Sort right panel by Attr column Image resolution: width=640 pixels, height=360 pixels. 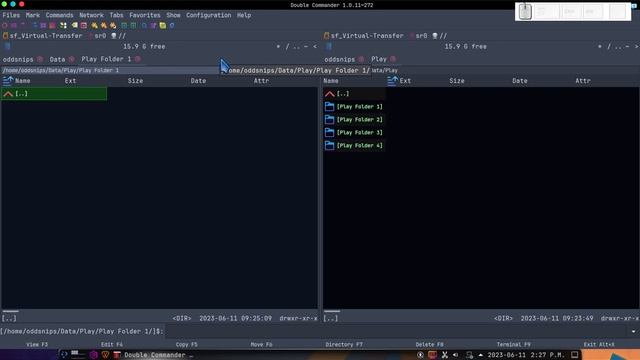coord(583,81)
